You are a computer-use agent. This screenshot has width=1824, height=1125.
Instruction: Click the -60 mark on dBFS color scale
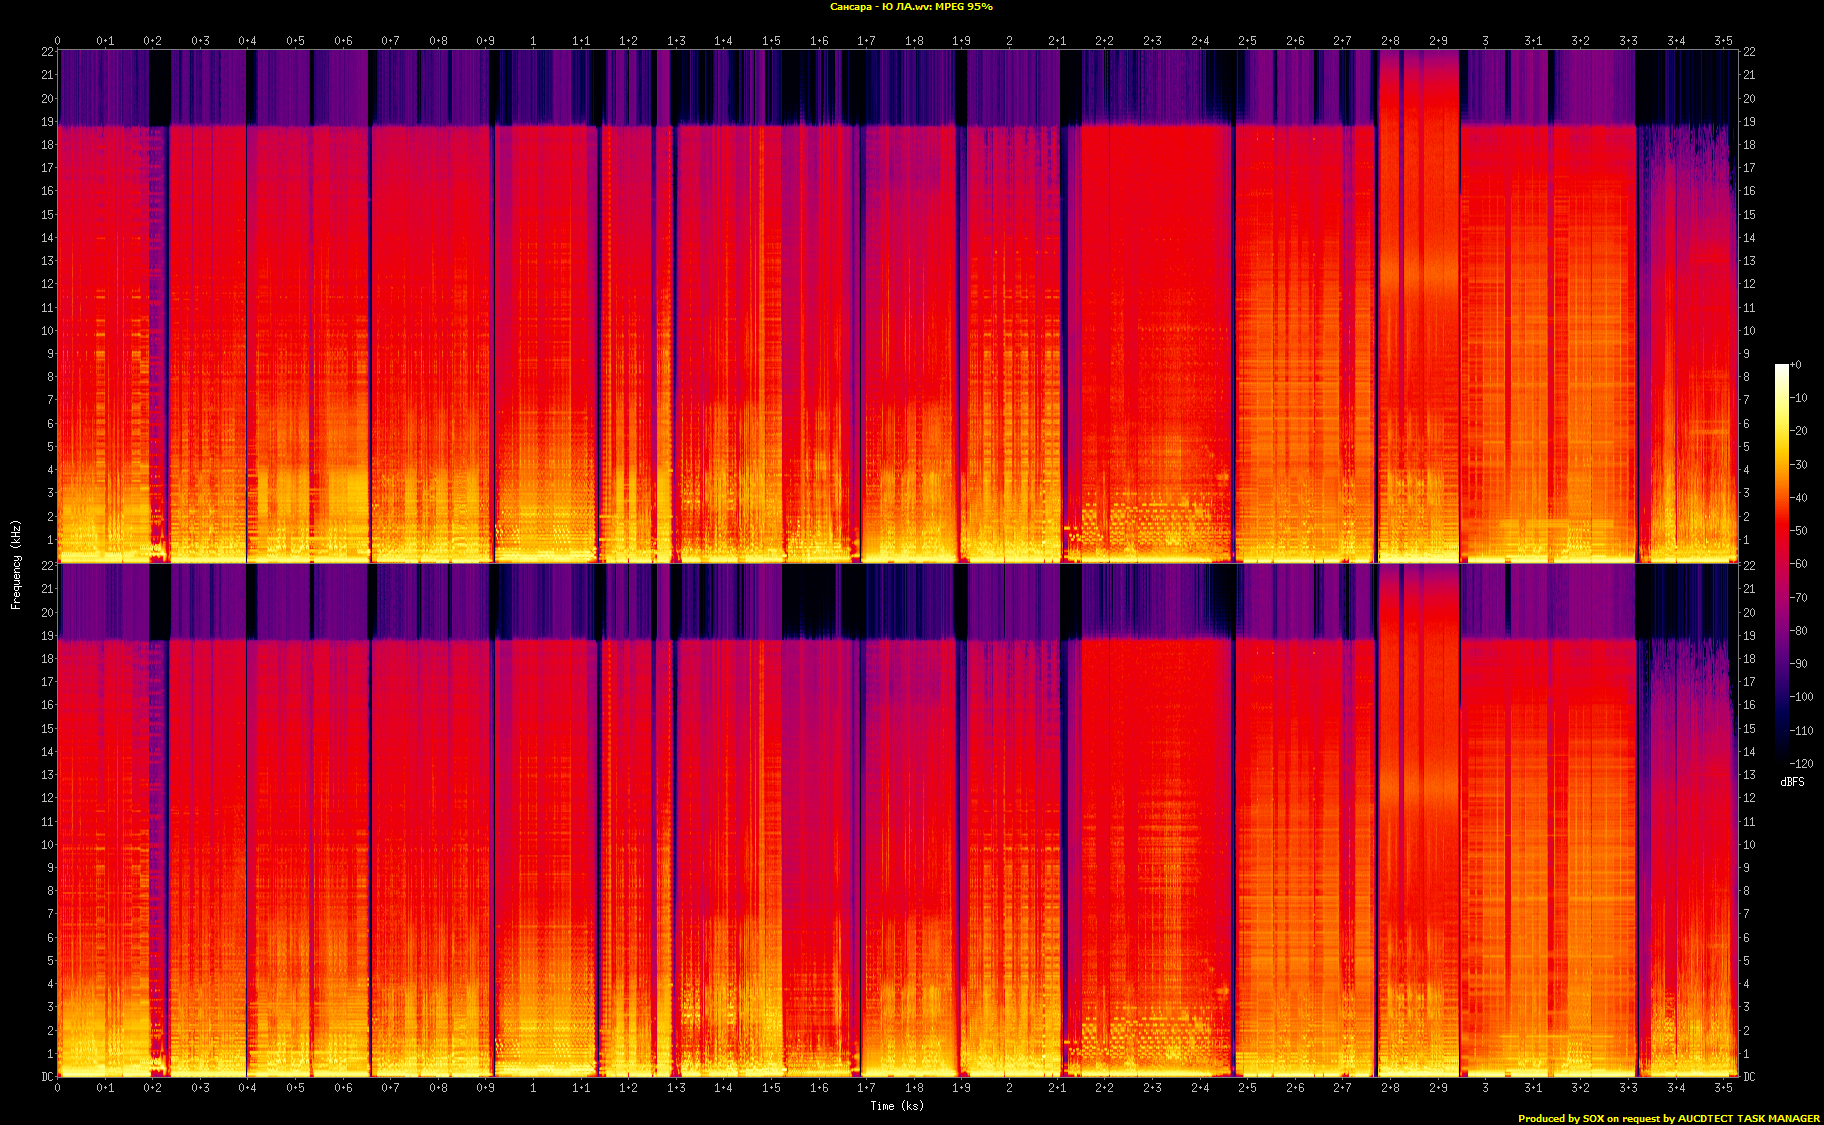[1799, 564]
